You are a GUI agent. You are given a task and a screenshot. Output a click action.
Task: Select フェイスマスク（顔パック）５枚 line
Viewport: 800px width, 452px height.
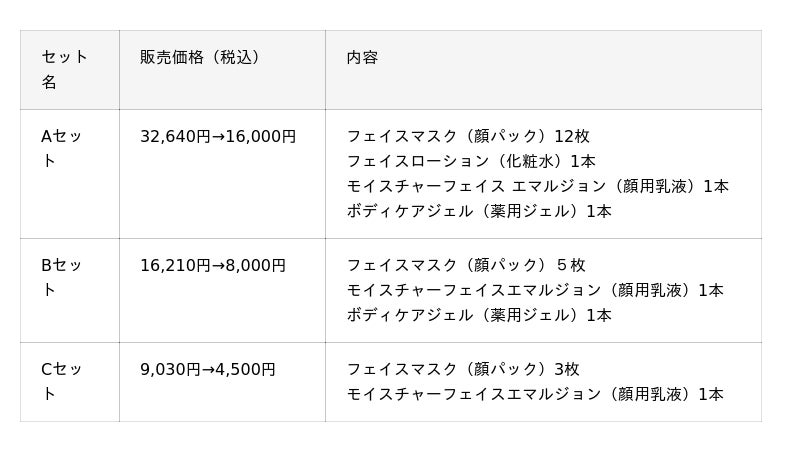coord(466,265)
